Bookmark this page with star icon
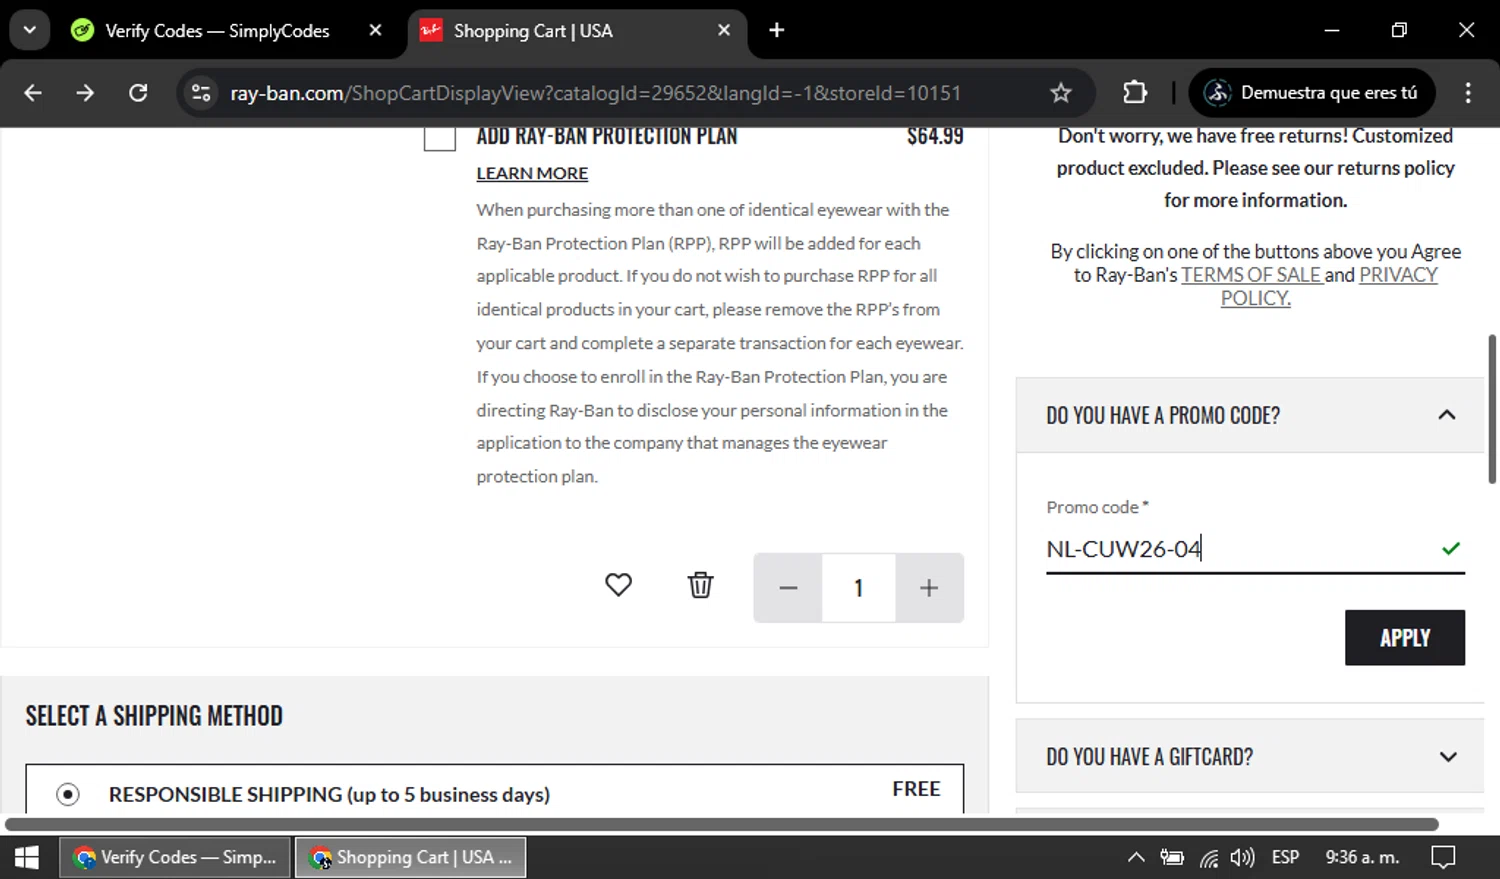The image size is (1500, 879). point(1060,93)
